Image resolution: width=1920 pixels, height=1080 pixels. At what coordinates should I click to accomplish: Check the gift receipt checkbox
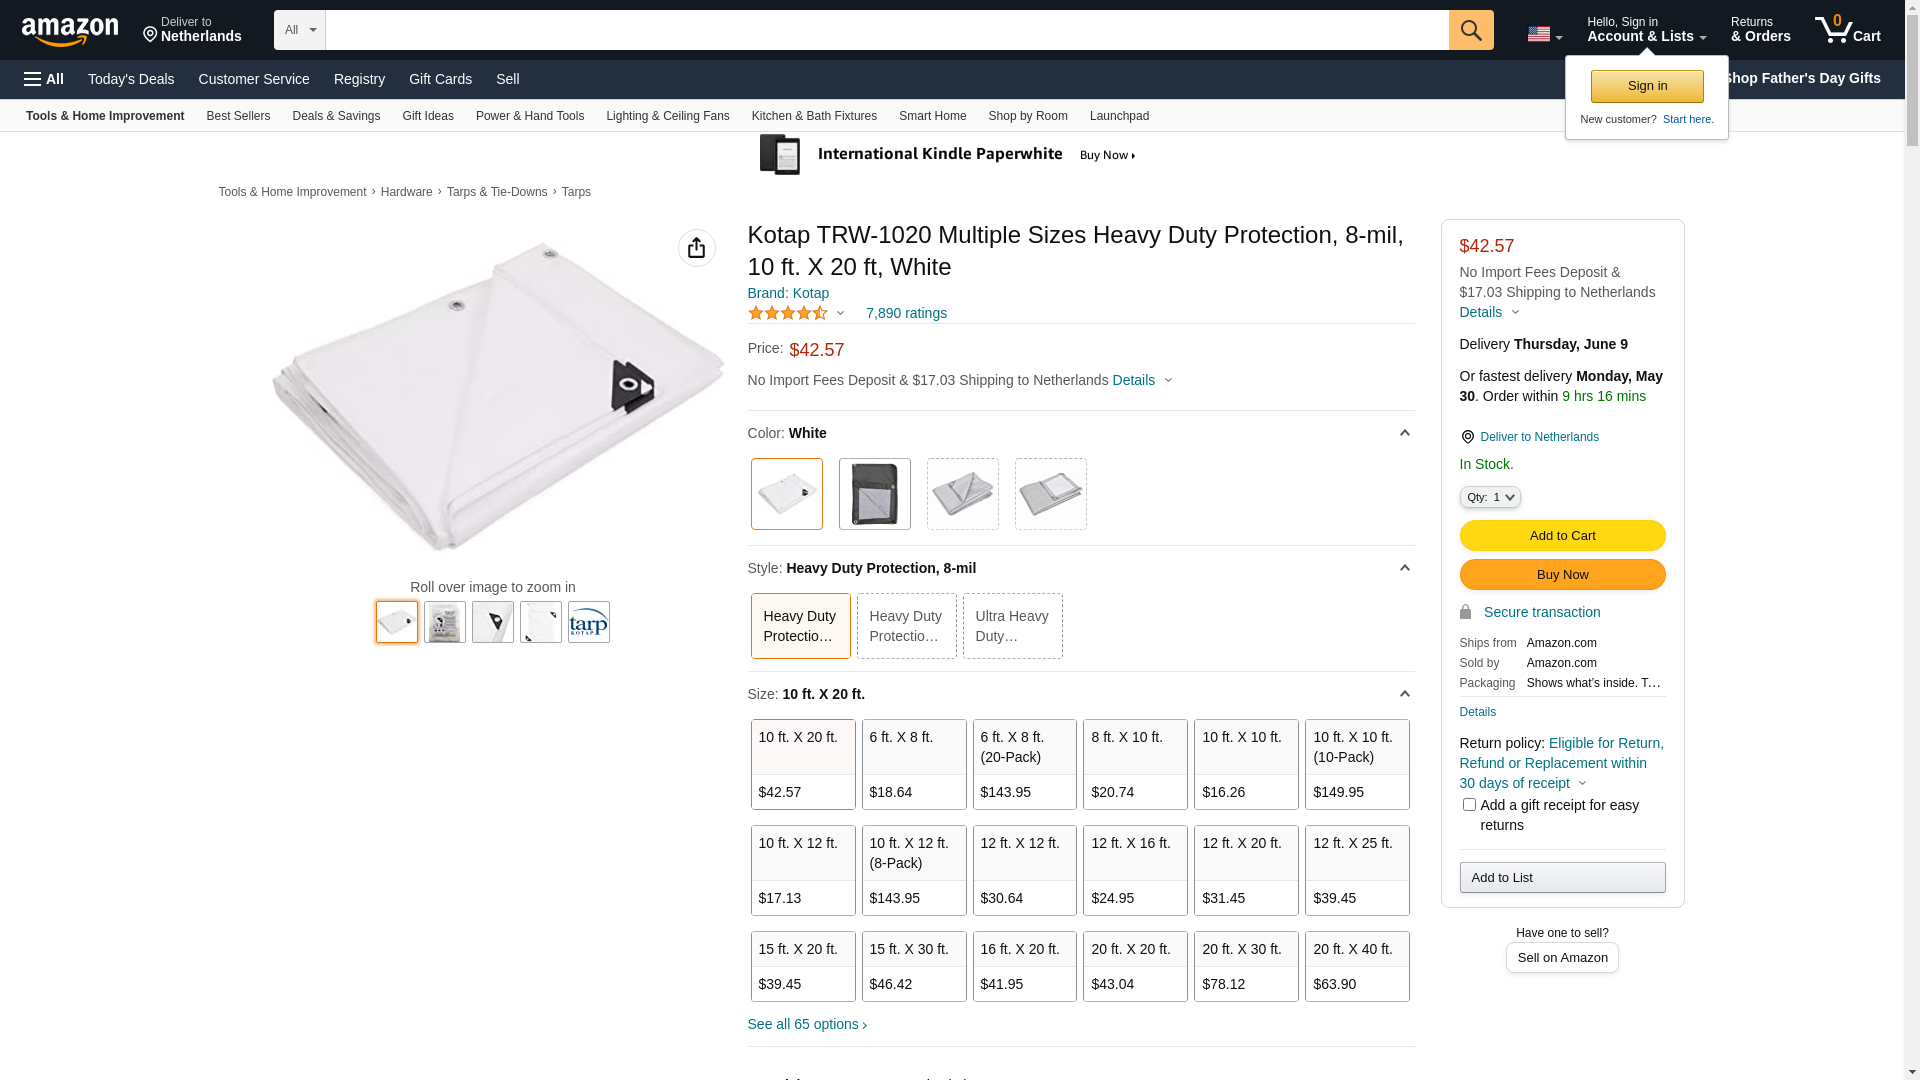pyautogui.click(x=1469, y=804)
